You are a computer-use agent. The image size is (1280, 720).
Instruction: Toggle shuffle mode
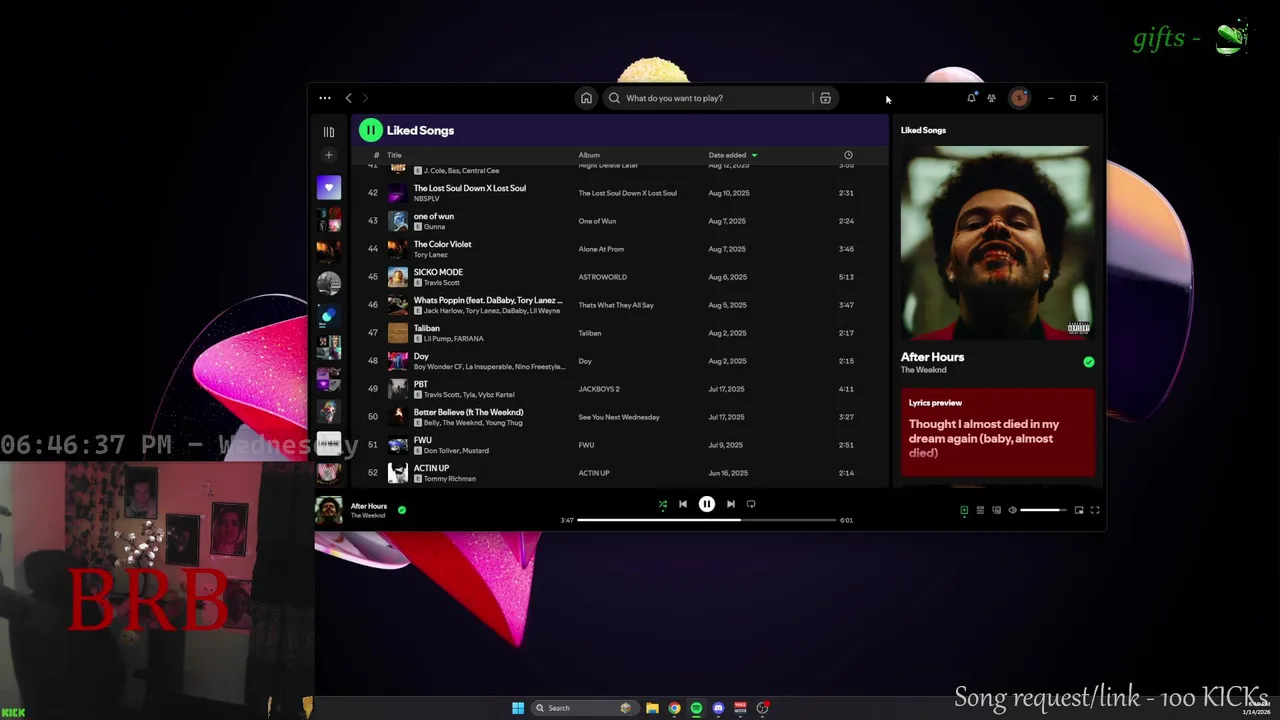click(662, 504)
